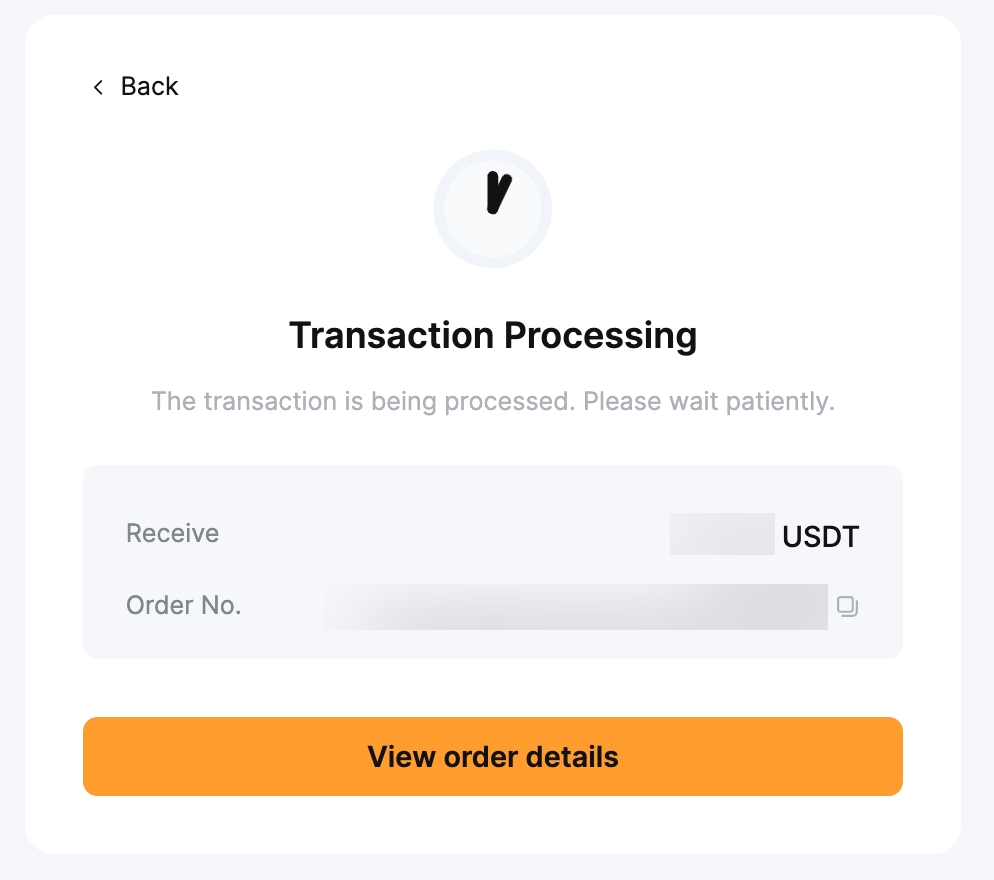This screenshot has height=880, width=994.
Task: Click the 'Please wait patiently' message text
Action: pyautogui.click(x=708, y=402)
